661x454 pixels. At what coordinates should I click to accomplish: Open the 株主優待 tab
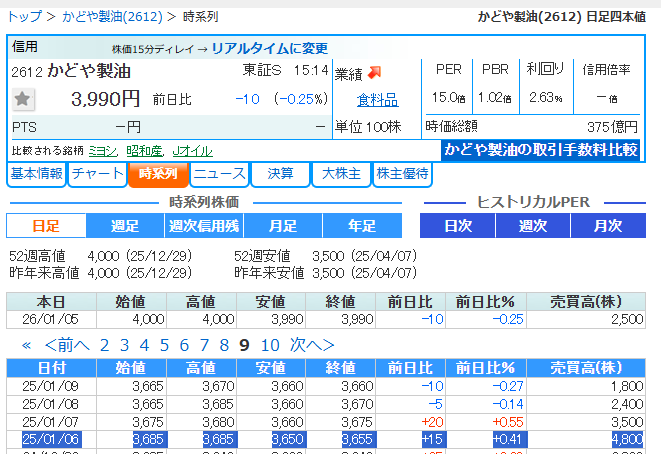(402, 174)
